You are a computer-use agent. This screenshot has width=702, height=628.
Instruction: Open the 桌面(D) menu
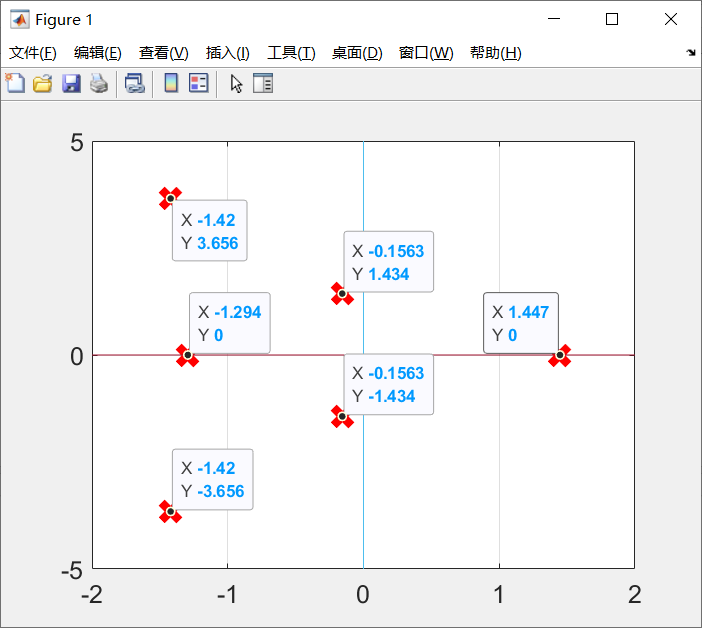click(357, 53)
